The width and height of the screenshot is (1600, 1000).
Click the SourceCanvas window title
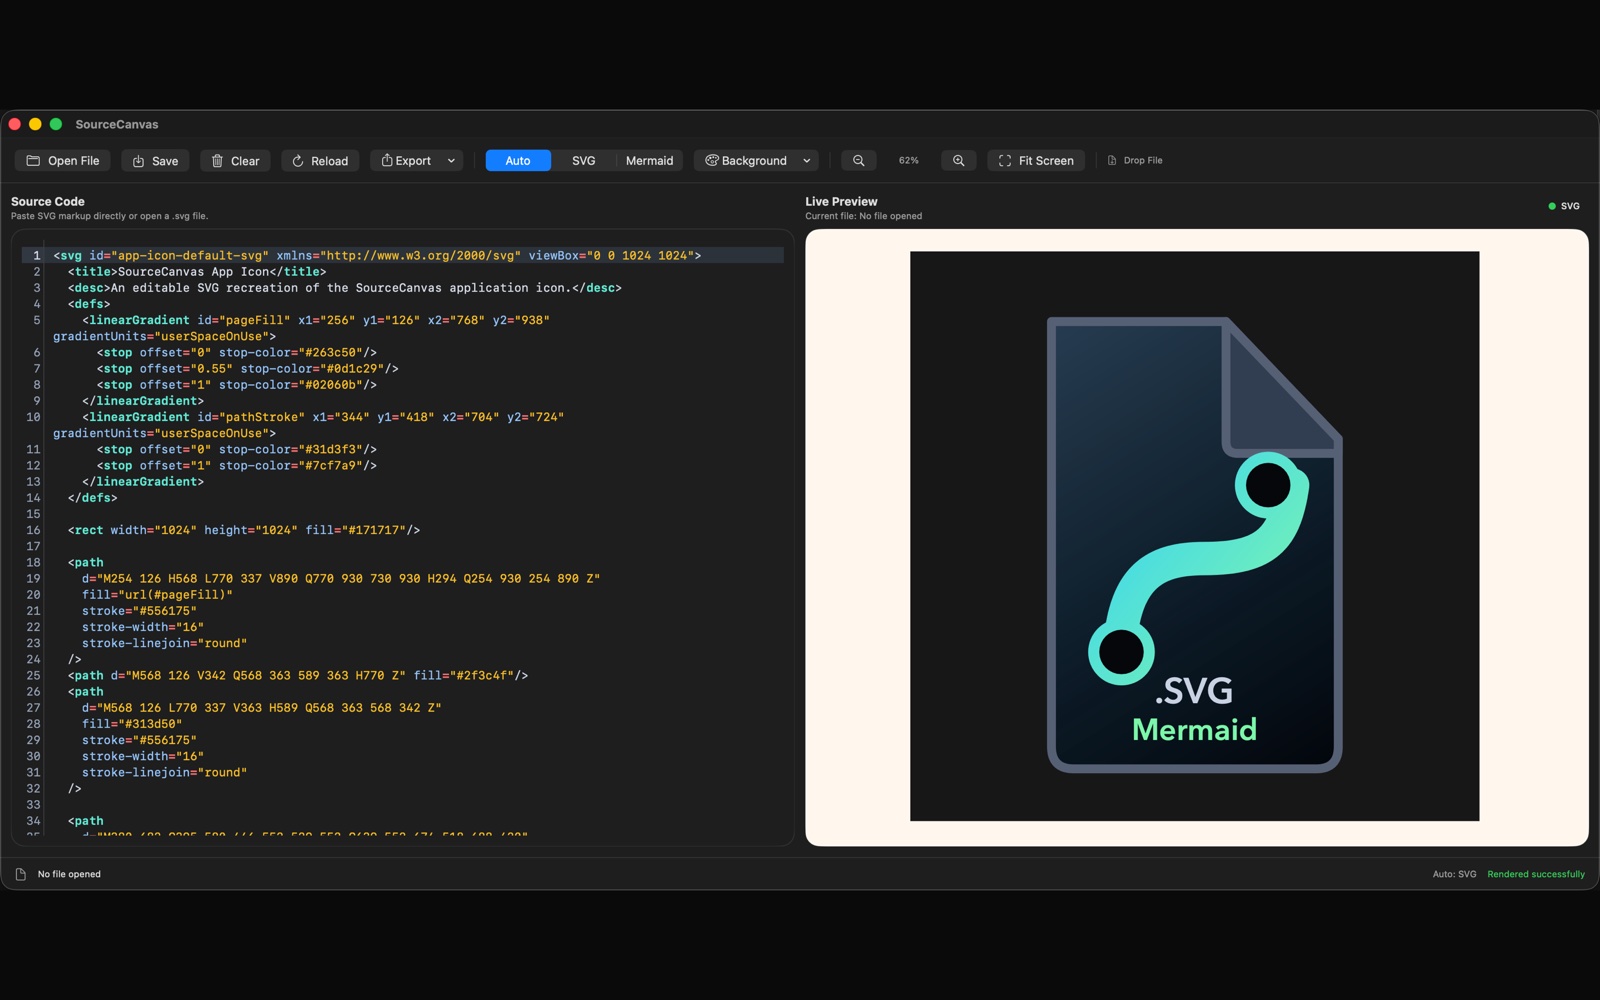point(117,124)
